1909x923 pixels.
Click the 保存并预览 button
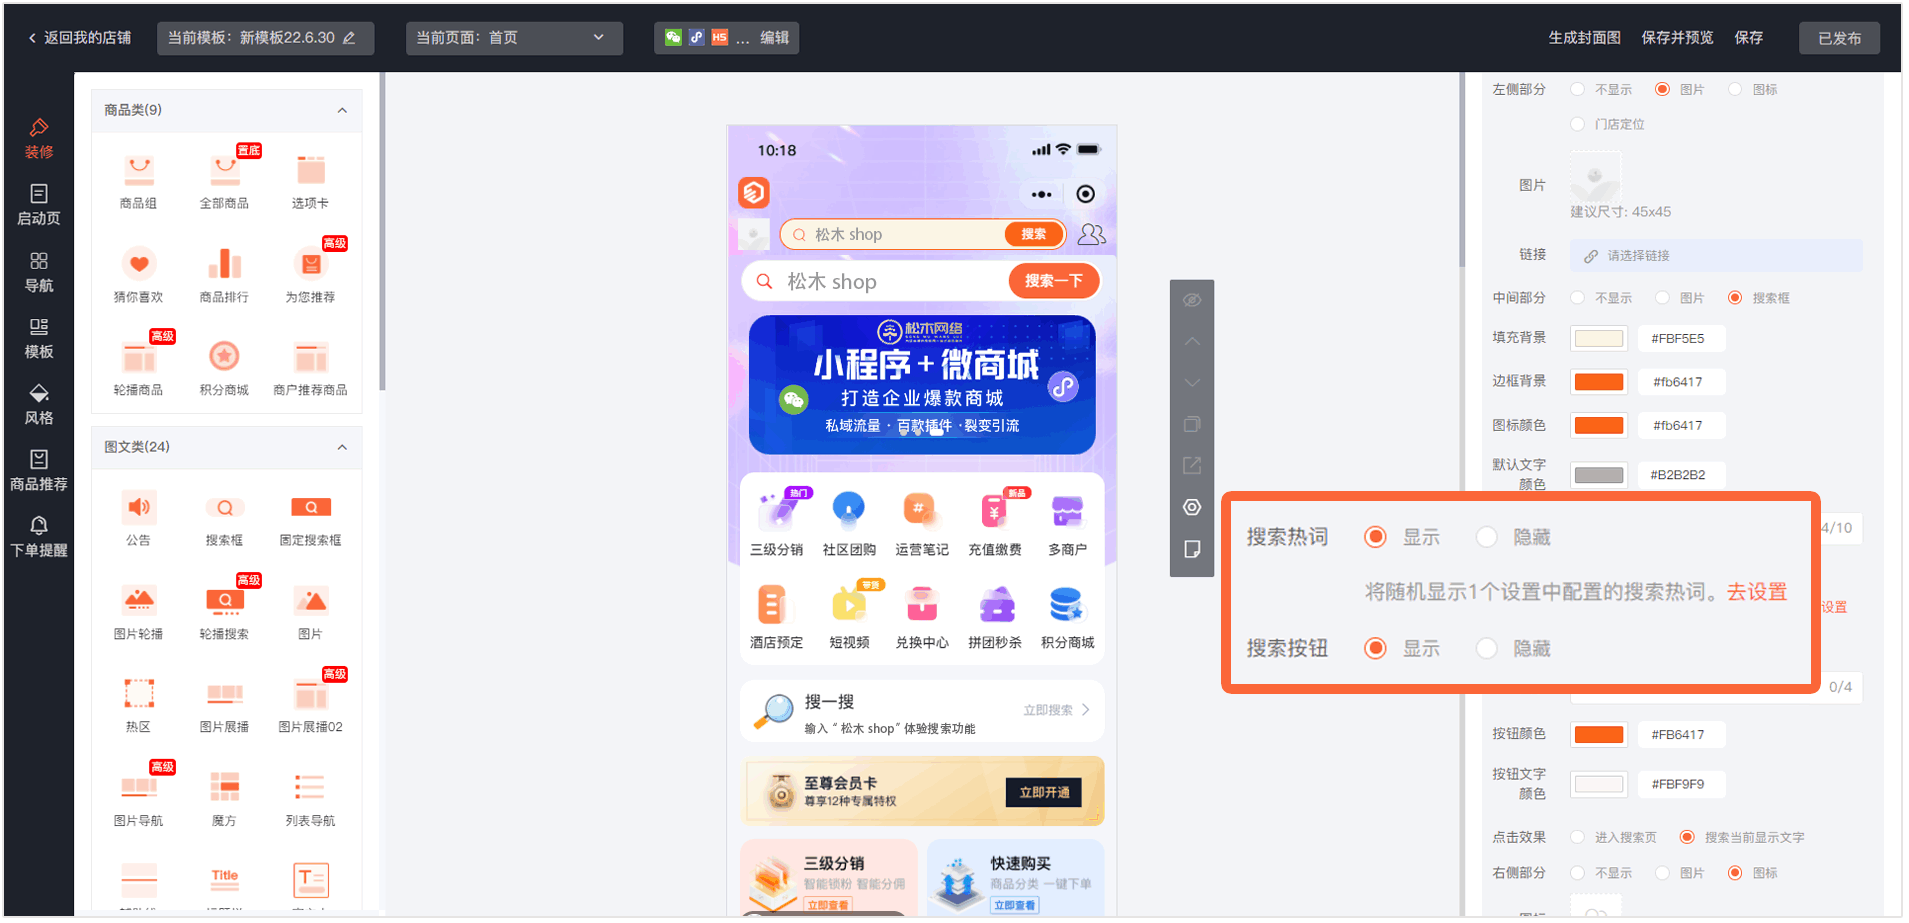1676,38
